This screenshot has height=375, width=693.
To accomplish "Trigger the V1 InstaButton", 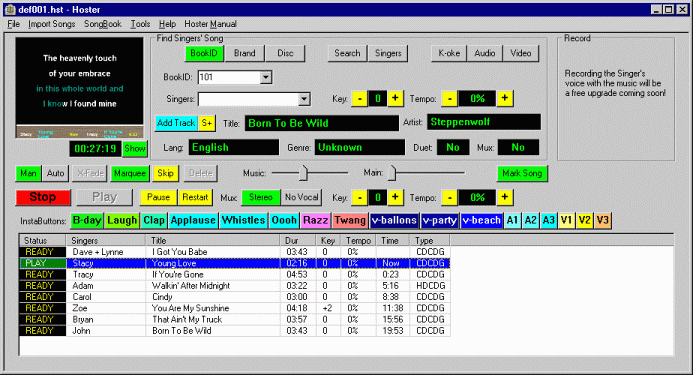I will pyautogui.click(x=567, y=221).
